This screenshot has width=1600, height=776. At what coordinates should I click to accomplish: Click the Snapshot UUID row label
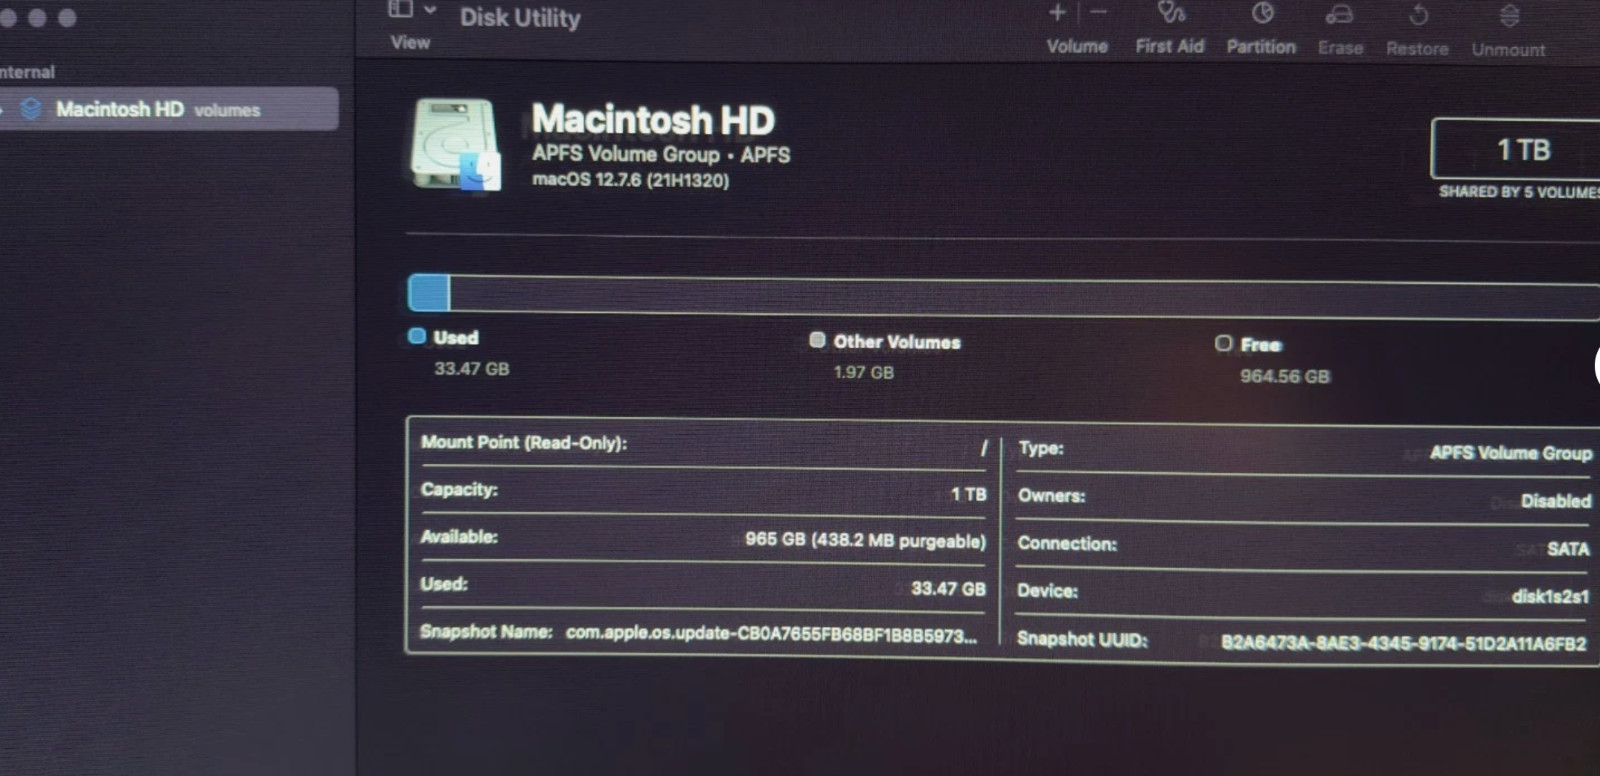tap(1082, 639)
